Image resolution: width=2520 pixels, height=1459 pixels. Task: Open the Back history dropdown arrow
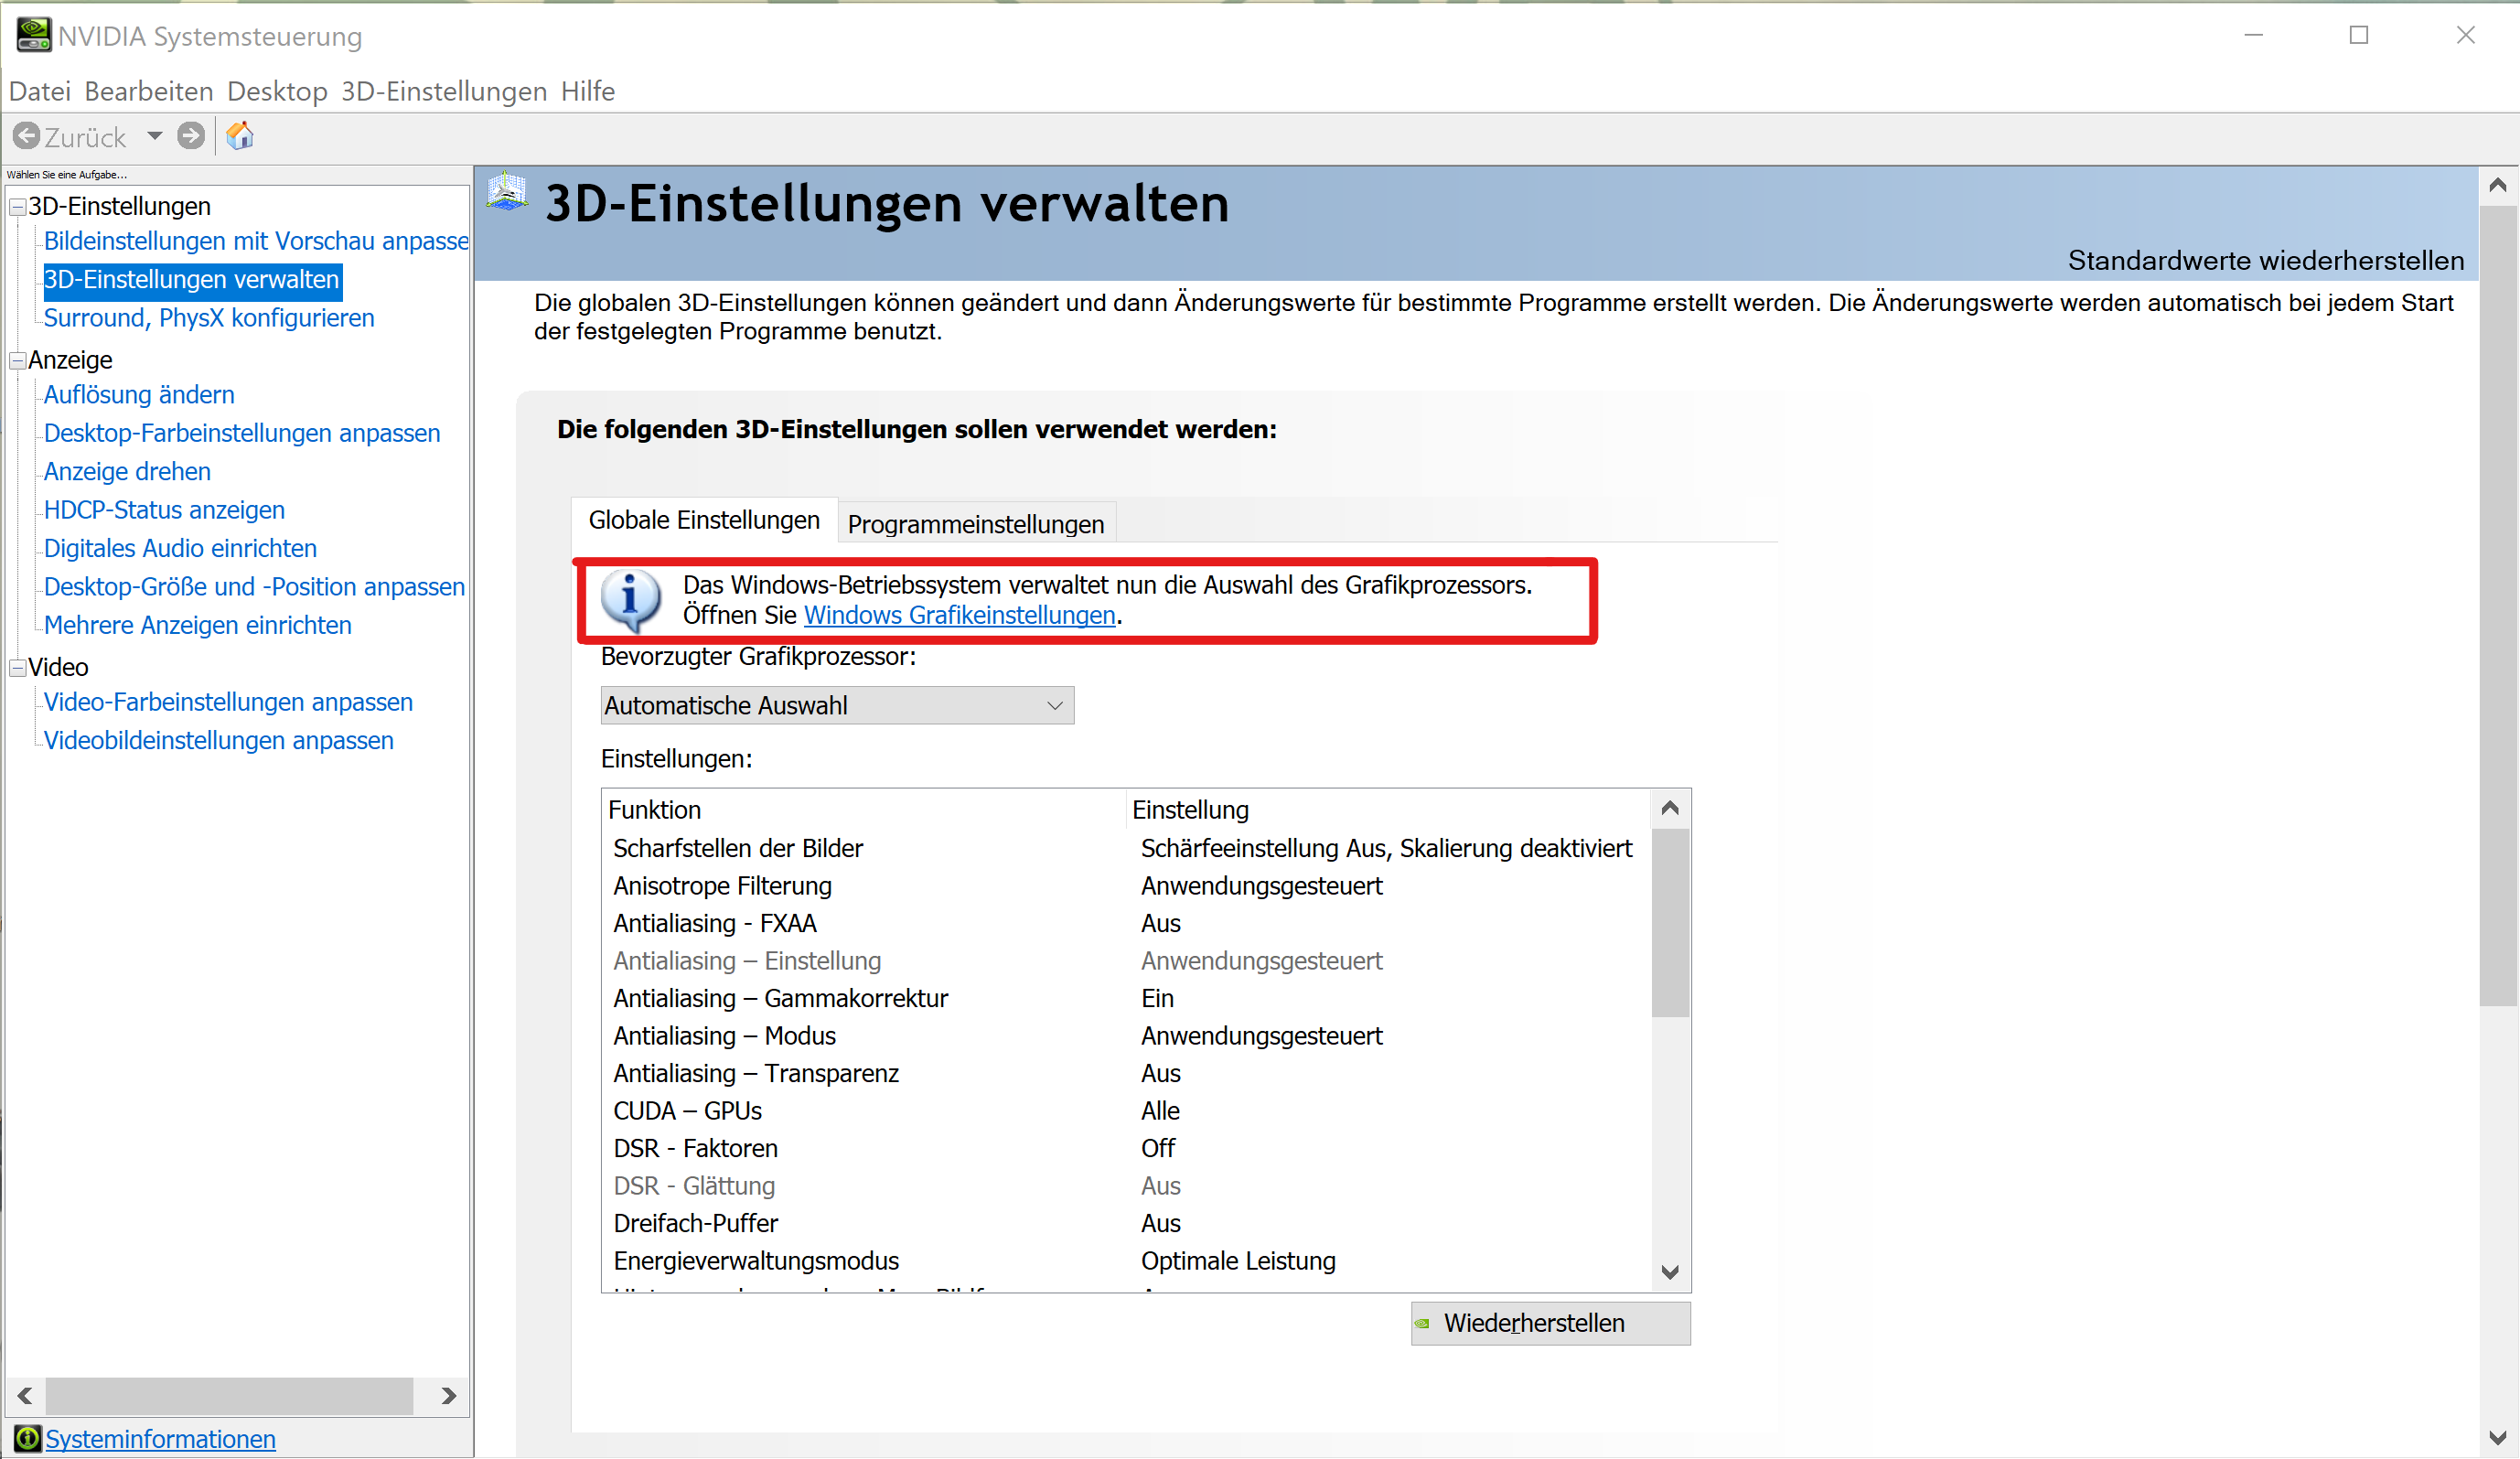(x=154, y=136)
